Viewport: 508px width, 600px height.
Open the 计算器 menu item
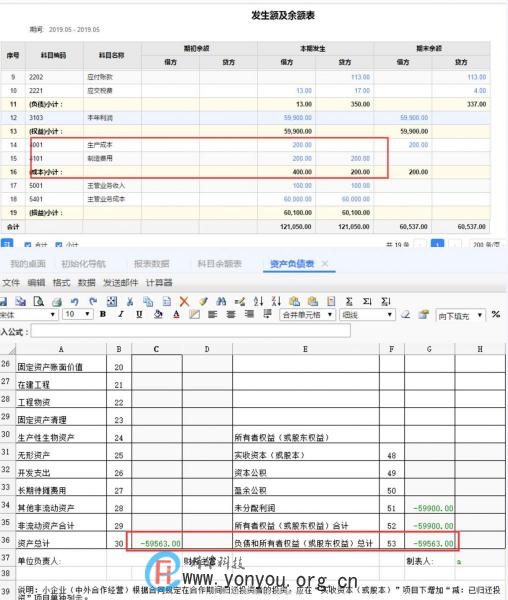[x=159, y=283]
